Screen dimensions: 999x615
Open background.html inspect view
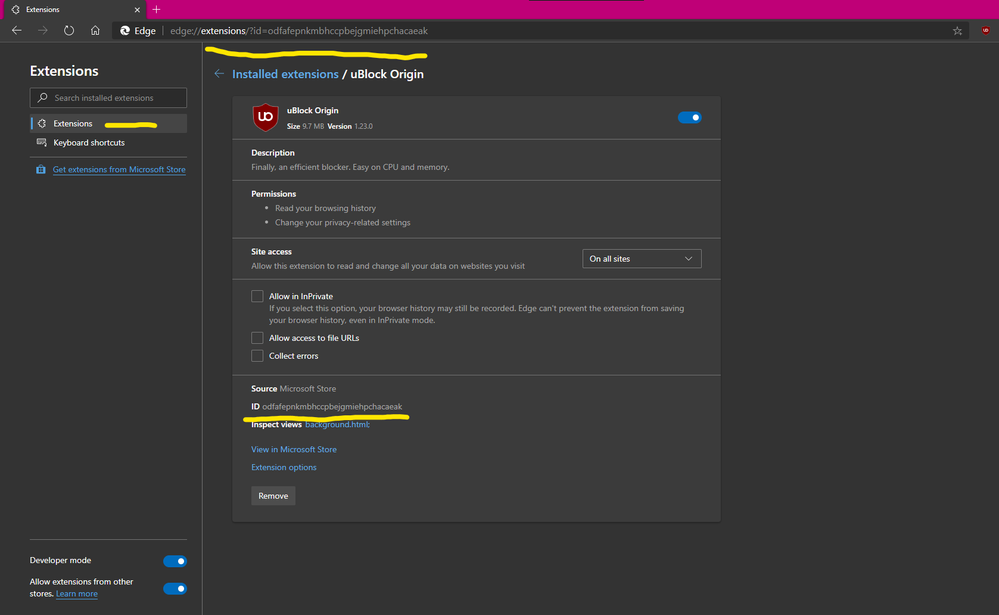pyautogui.click(x=337, y=424)
